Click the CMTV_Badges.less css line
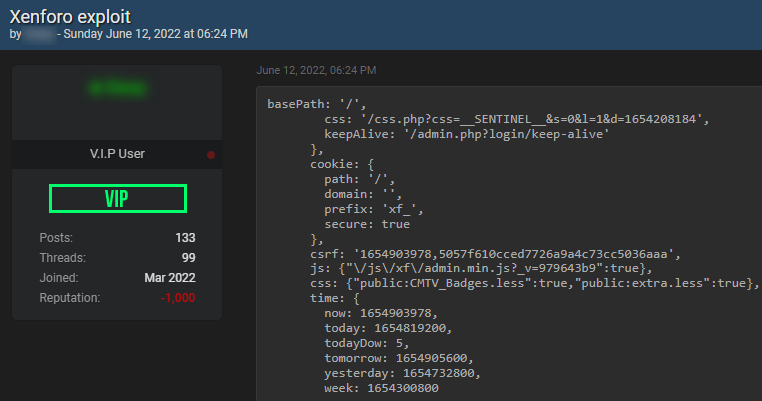The height and width of the screenshot is (401, 762). pyautogui.click(x=535, y=283)
